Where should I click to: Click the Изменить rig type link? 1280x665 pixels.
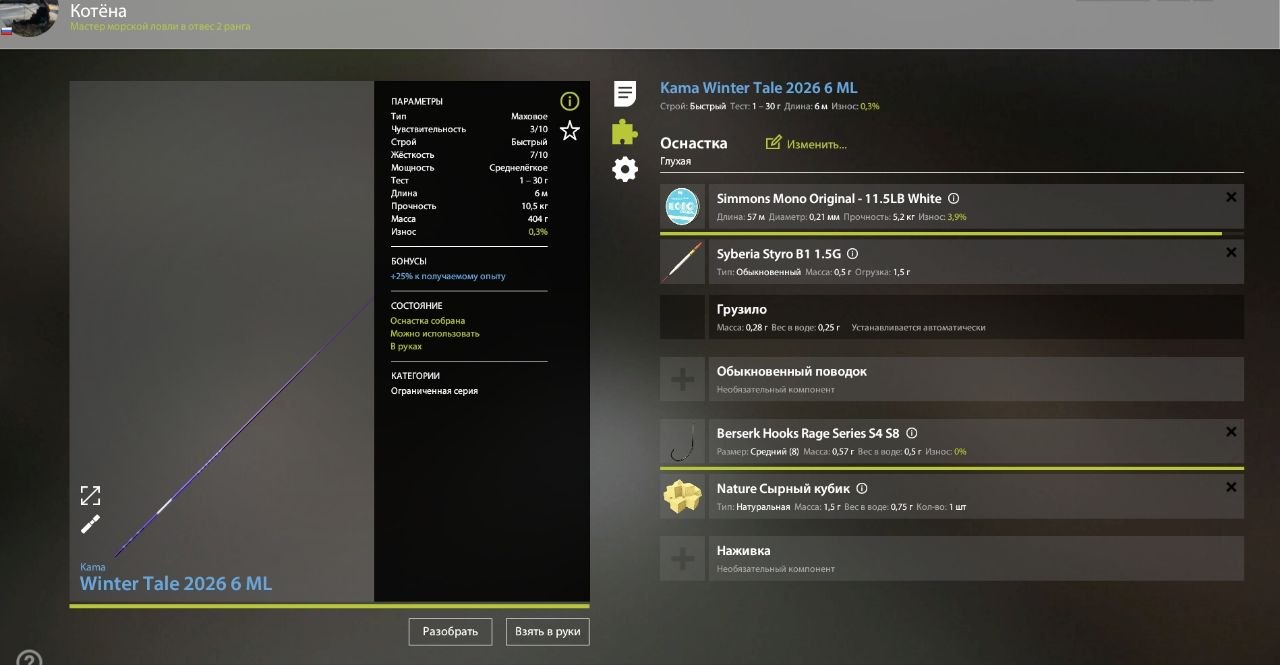pos(816,144)
